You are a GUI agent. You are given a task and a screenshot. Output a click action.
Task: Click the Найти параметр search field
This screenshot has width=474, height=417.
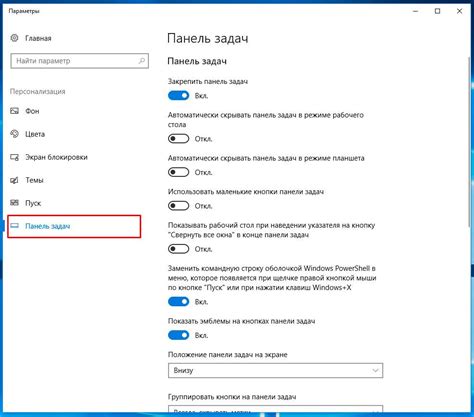pyautogui.click(x=79, y=61)
